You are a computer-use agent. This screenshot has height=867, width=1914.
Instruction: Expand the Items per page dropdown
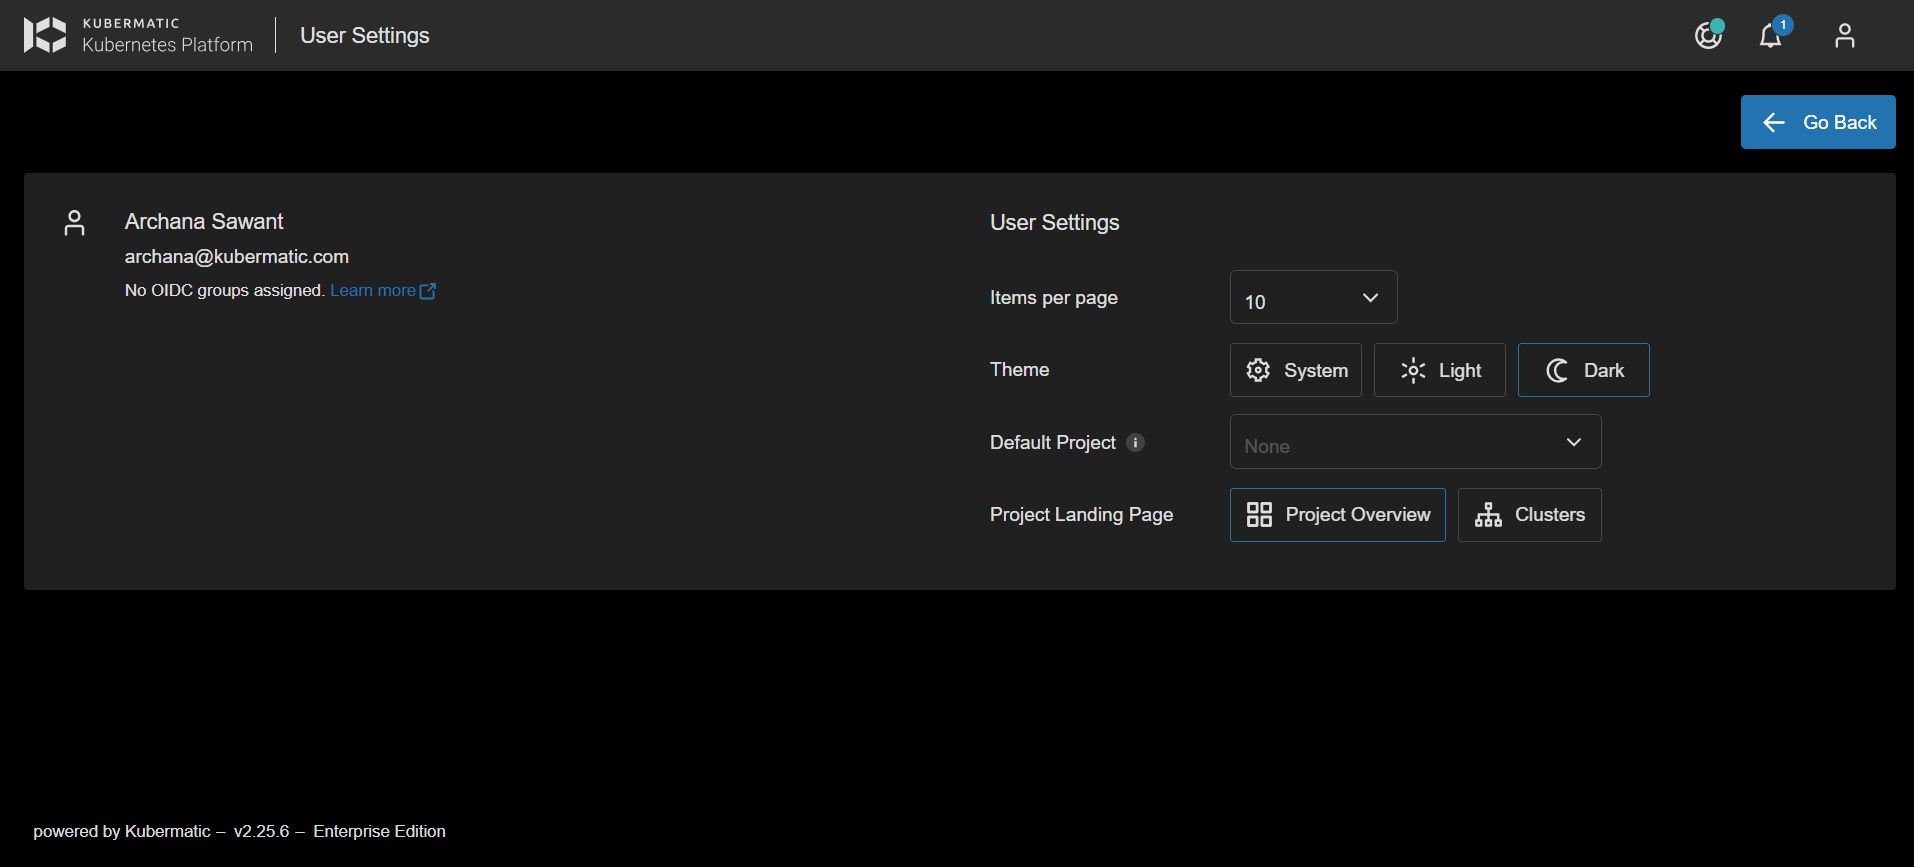1313,298
